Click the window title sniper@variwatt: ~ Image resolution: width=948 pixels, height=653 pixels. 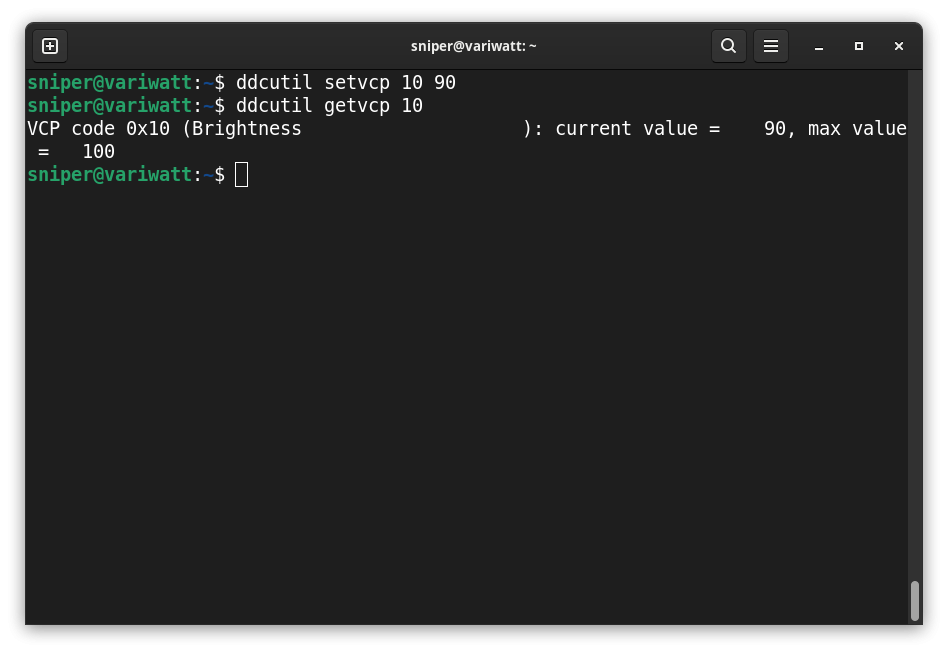(474, 46)
